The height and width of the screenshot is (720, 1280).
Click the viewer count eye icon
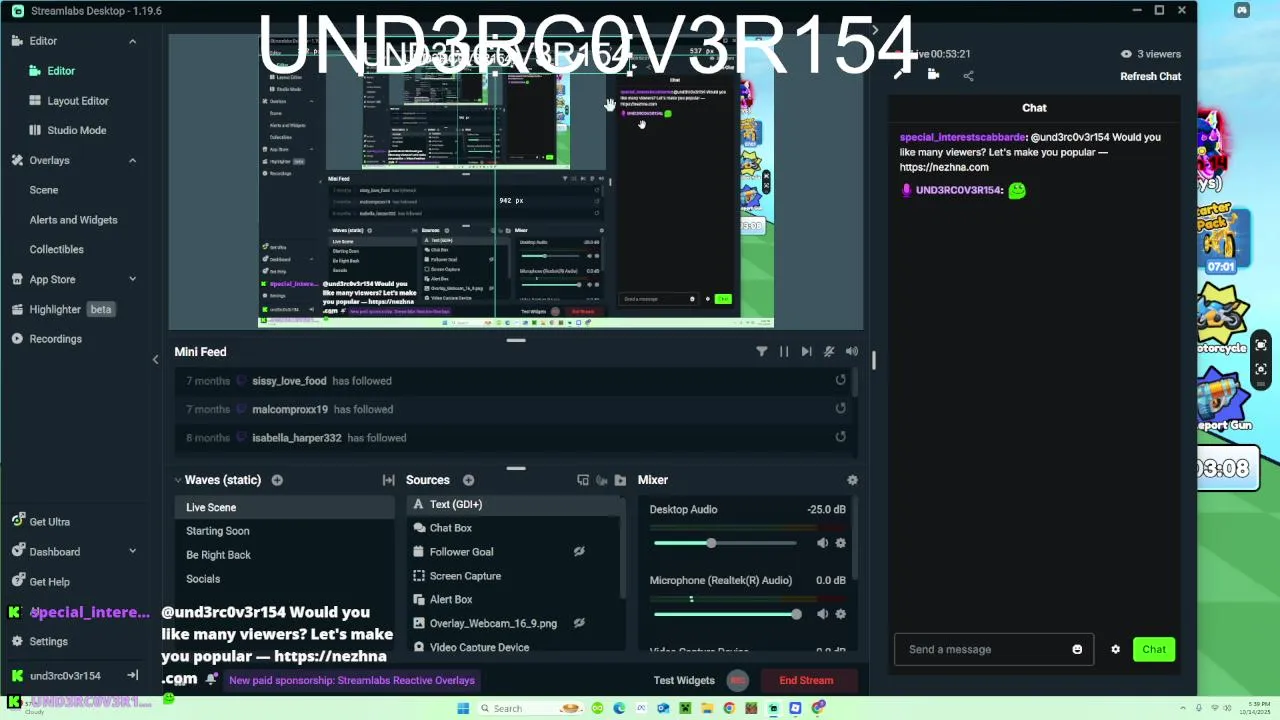coord(1126,54)
